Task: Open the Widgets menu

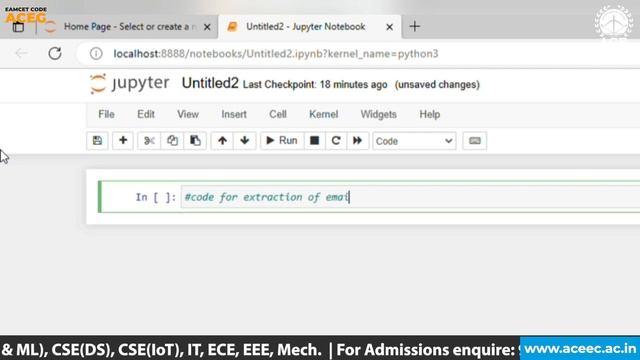Action: point(379,114)
